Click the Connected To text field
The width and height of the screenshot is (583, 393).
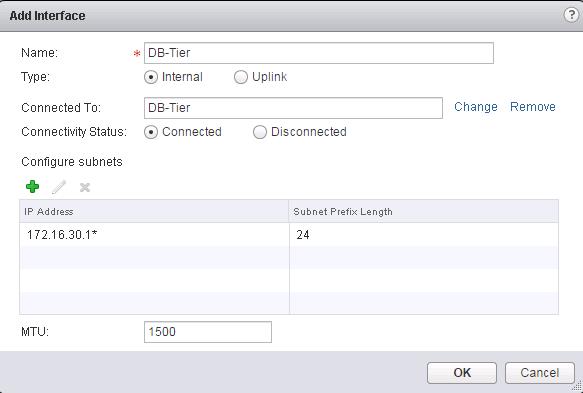pos(293,108)
